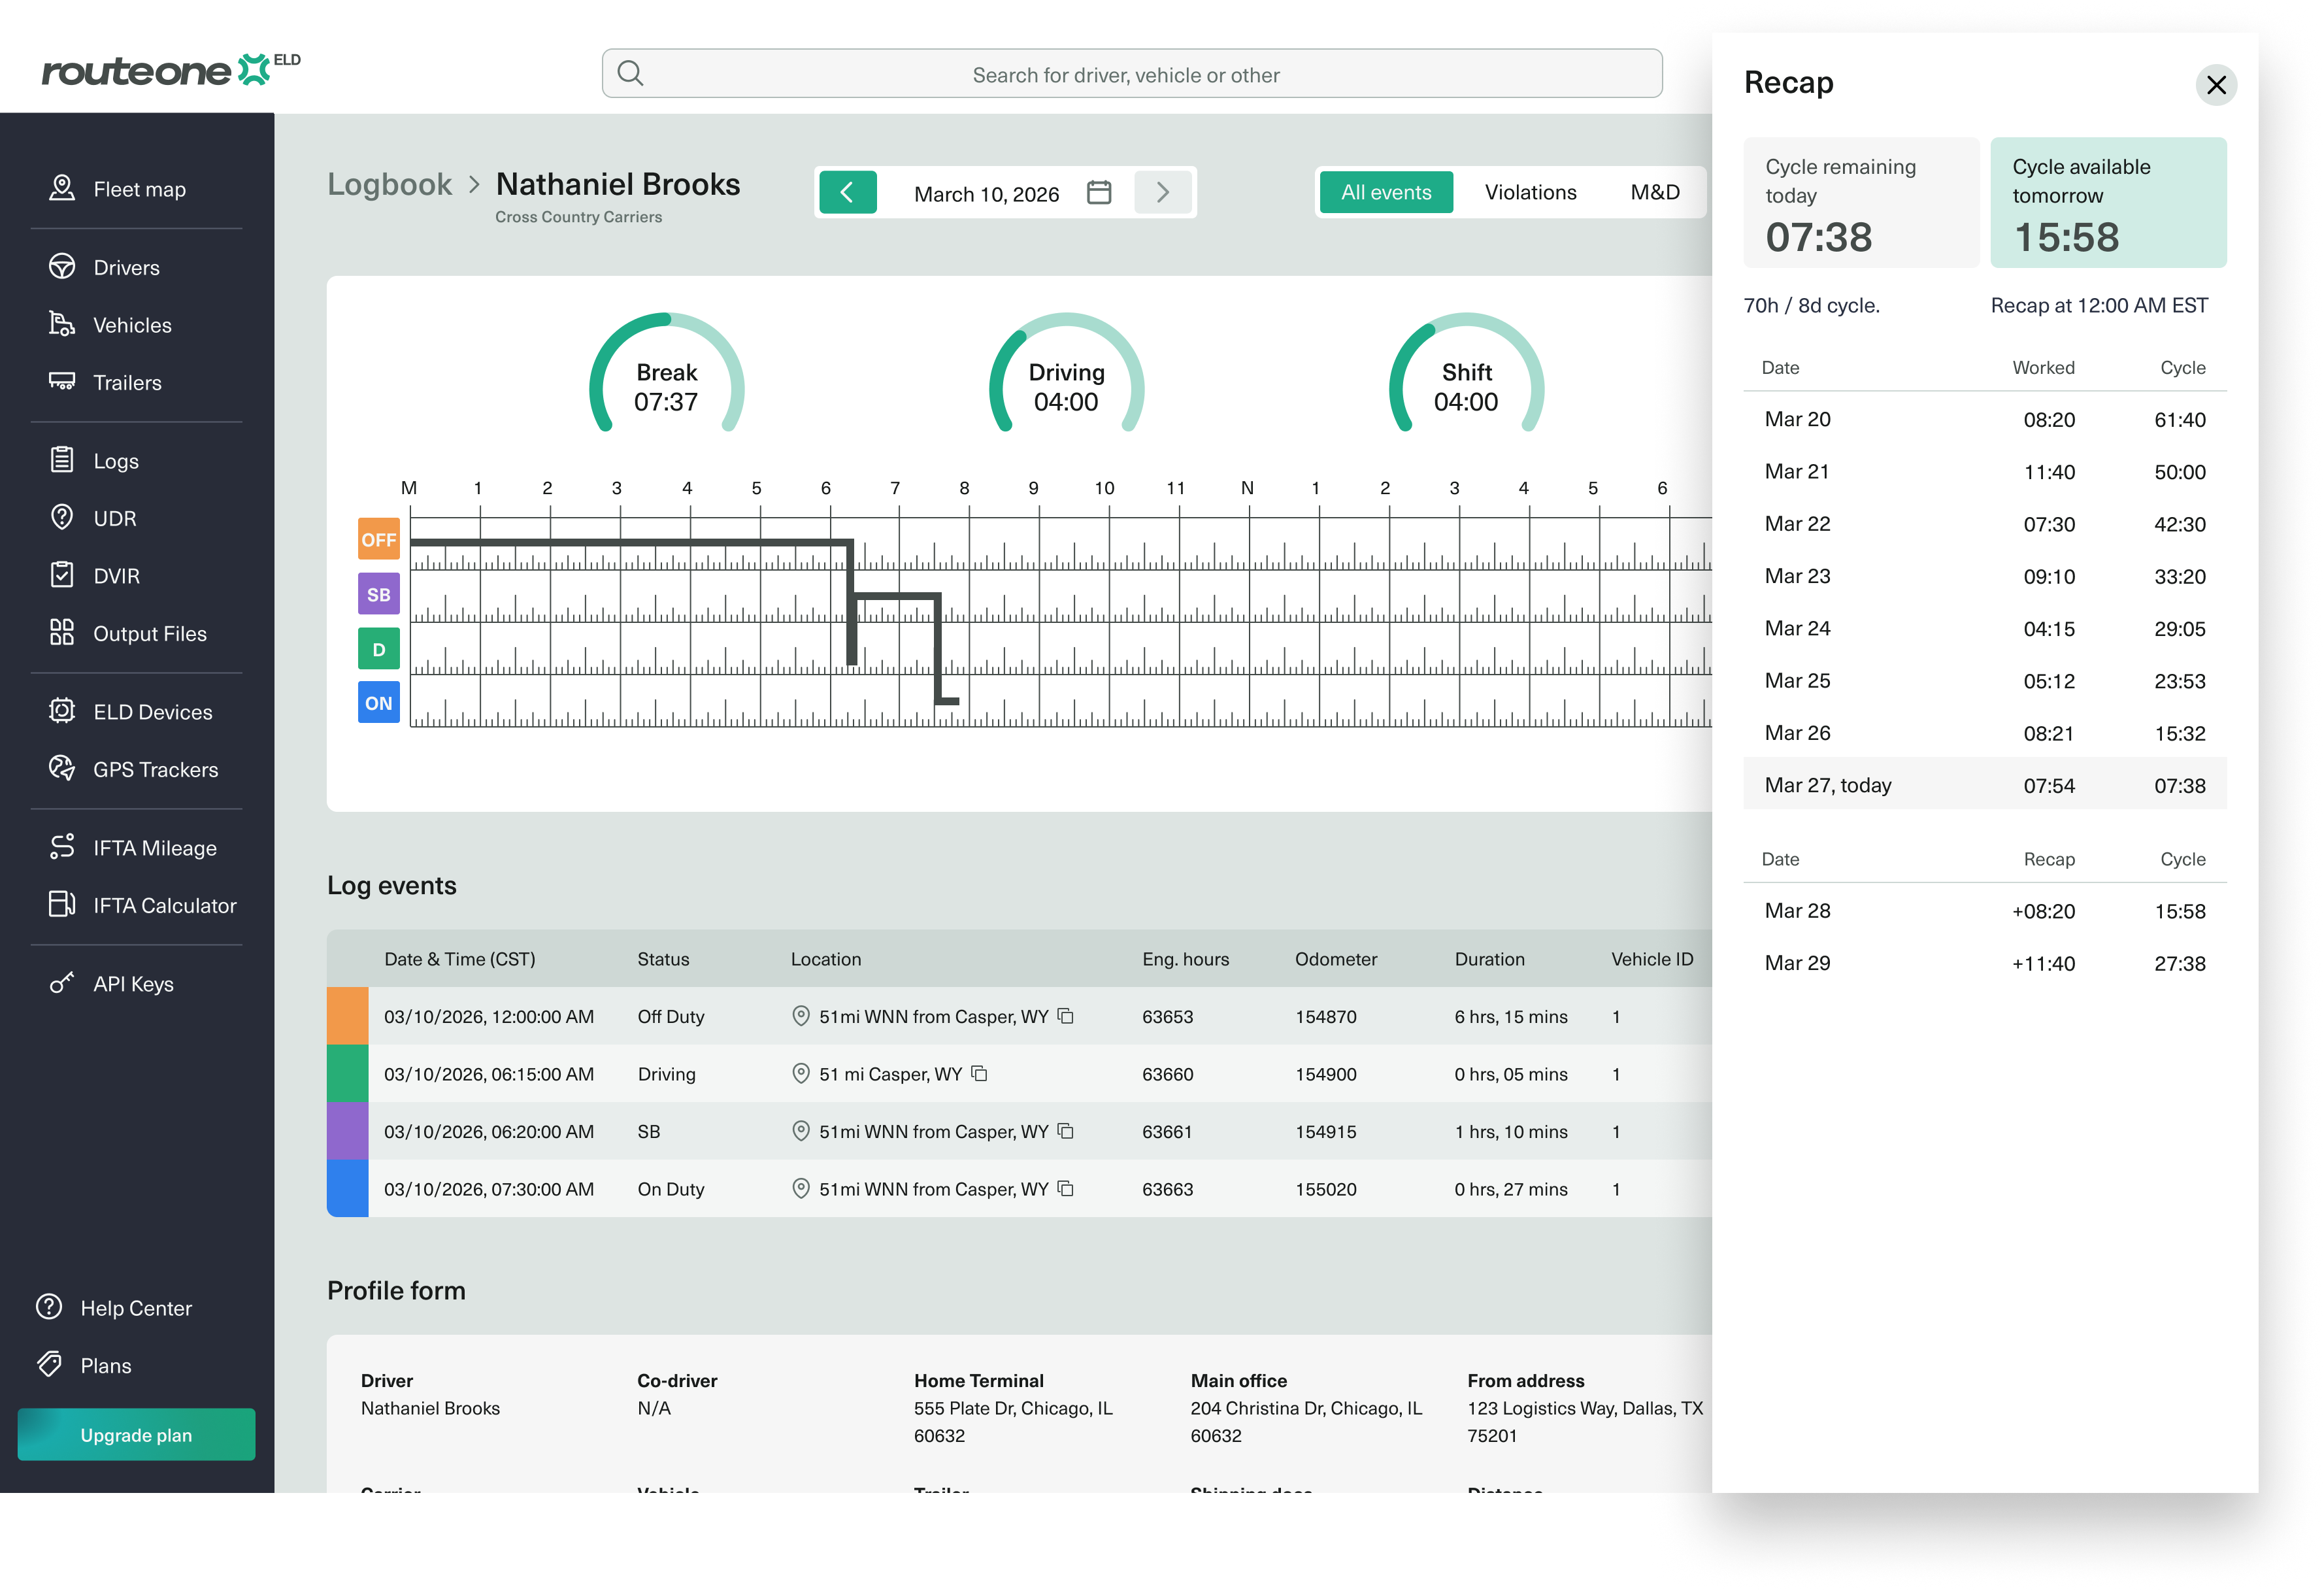This screenshot has height=1591, width=2324.
Task: Click odometer value 154915
Action: pos(1326,1131)
